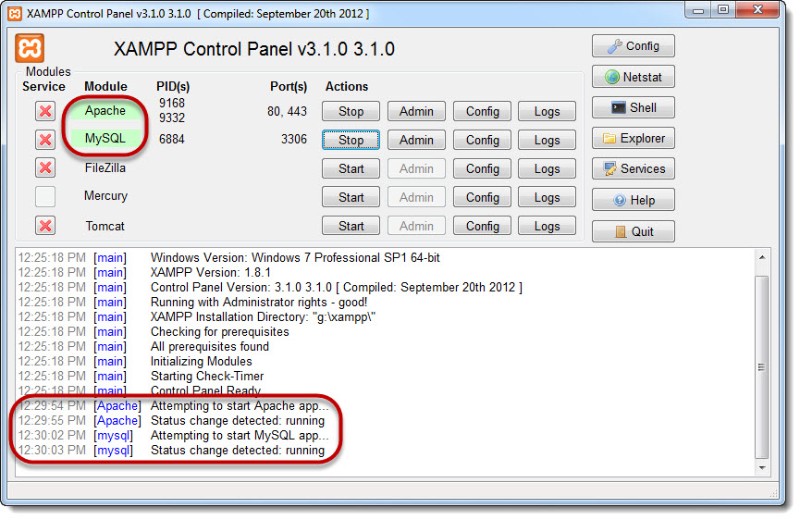Open the Netstat tool
800x520 pixels.
tap(633, 77)
